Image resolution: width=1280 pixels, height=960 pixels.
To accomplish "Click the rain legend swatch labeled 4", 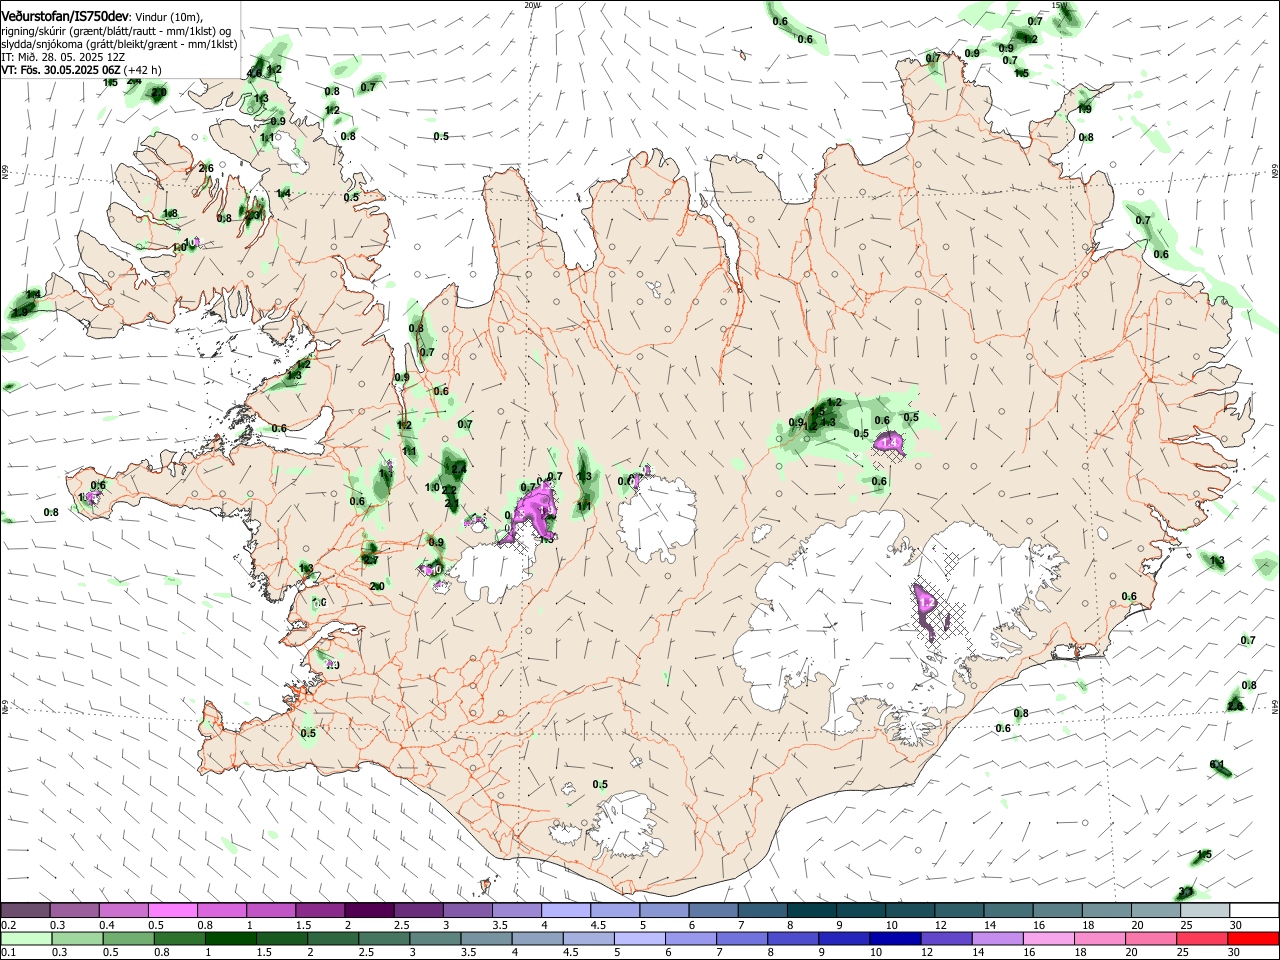I will [x=537, y=938].
